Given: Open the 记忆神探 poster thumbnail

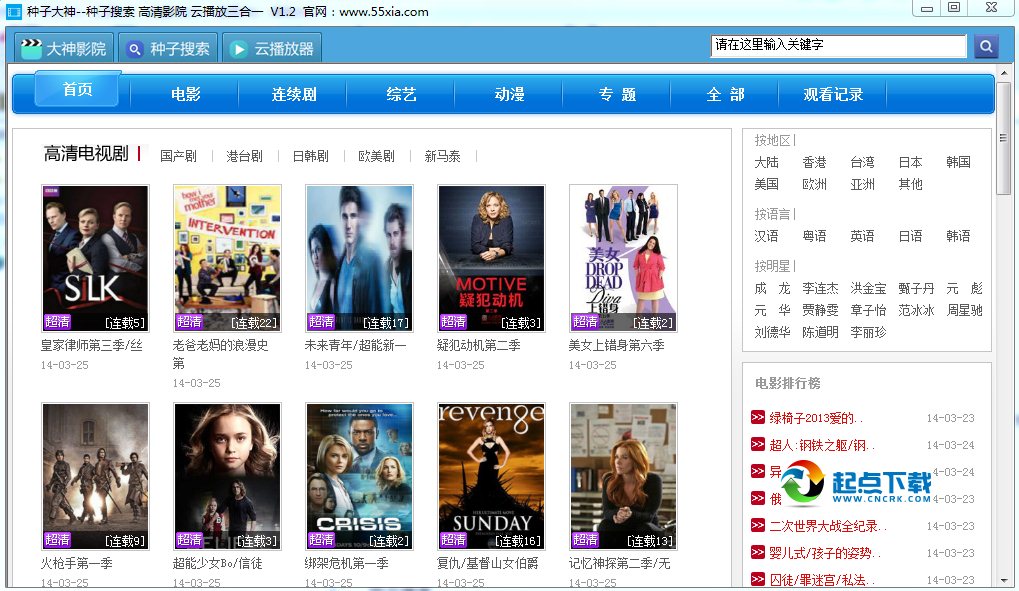Looking at the screenshot, I should click(x=623, y=477).
